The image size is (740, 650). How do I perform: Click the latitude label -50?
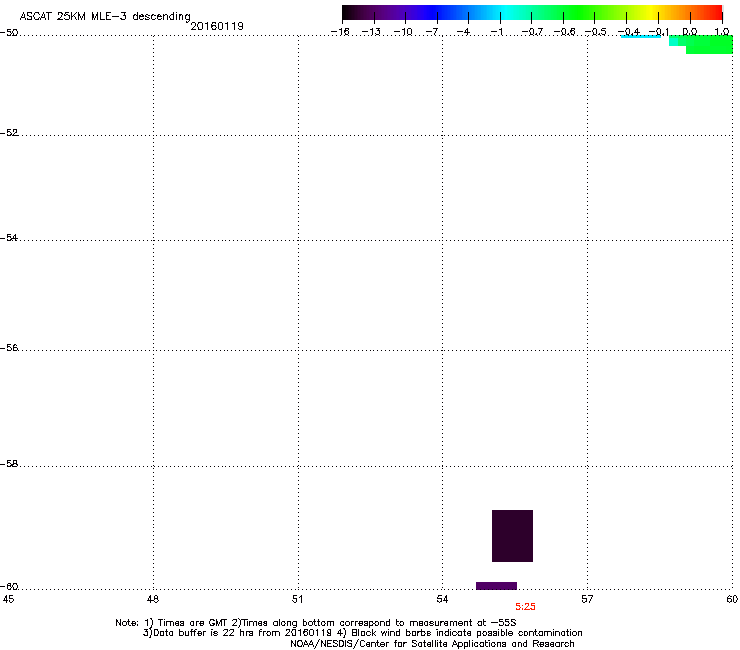[9, 33]
